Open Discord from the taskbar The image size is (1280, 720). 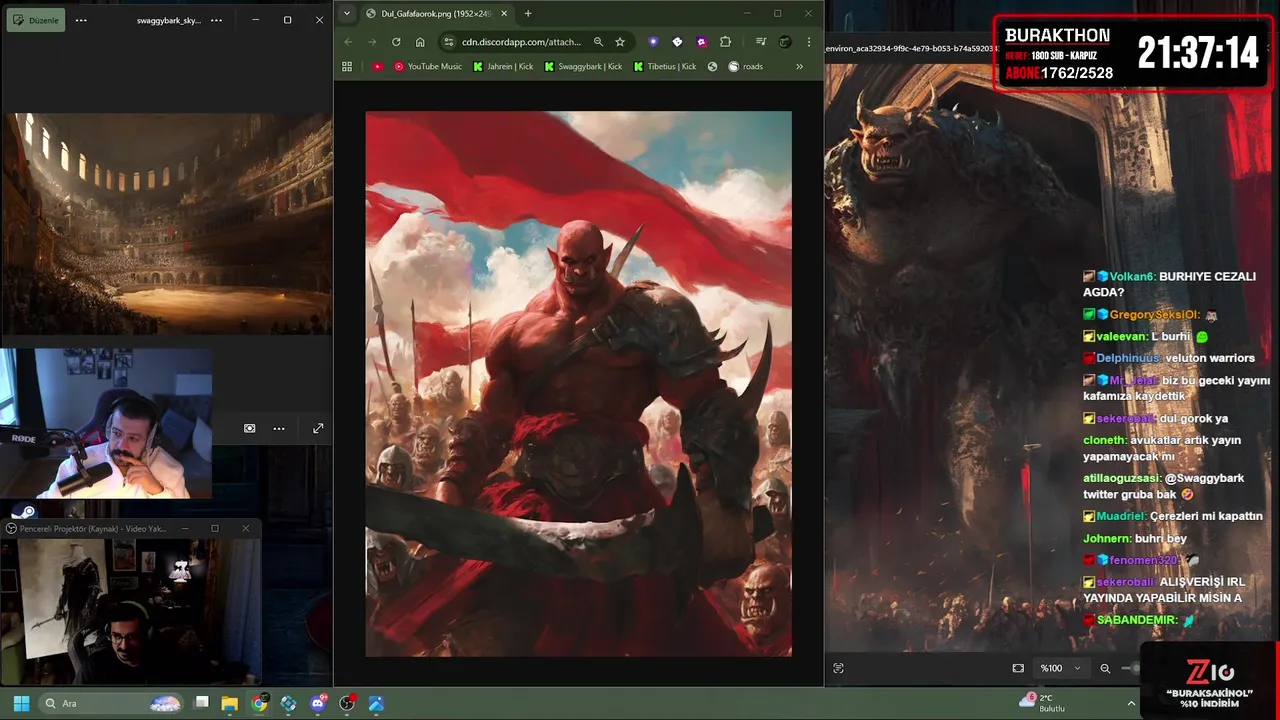[318, 703]
